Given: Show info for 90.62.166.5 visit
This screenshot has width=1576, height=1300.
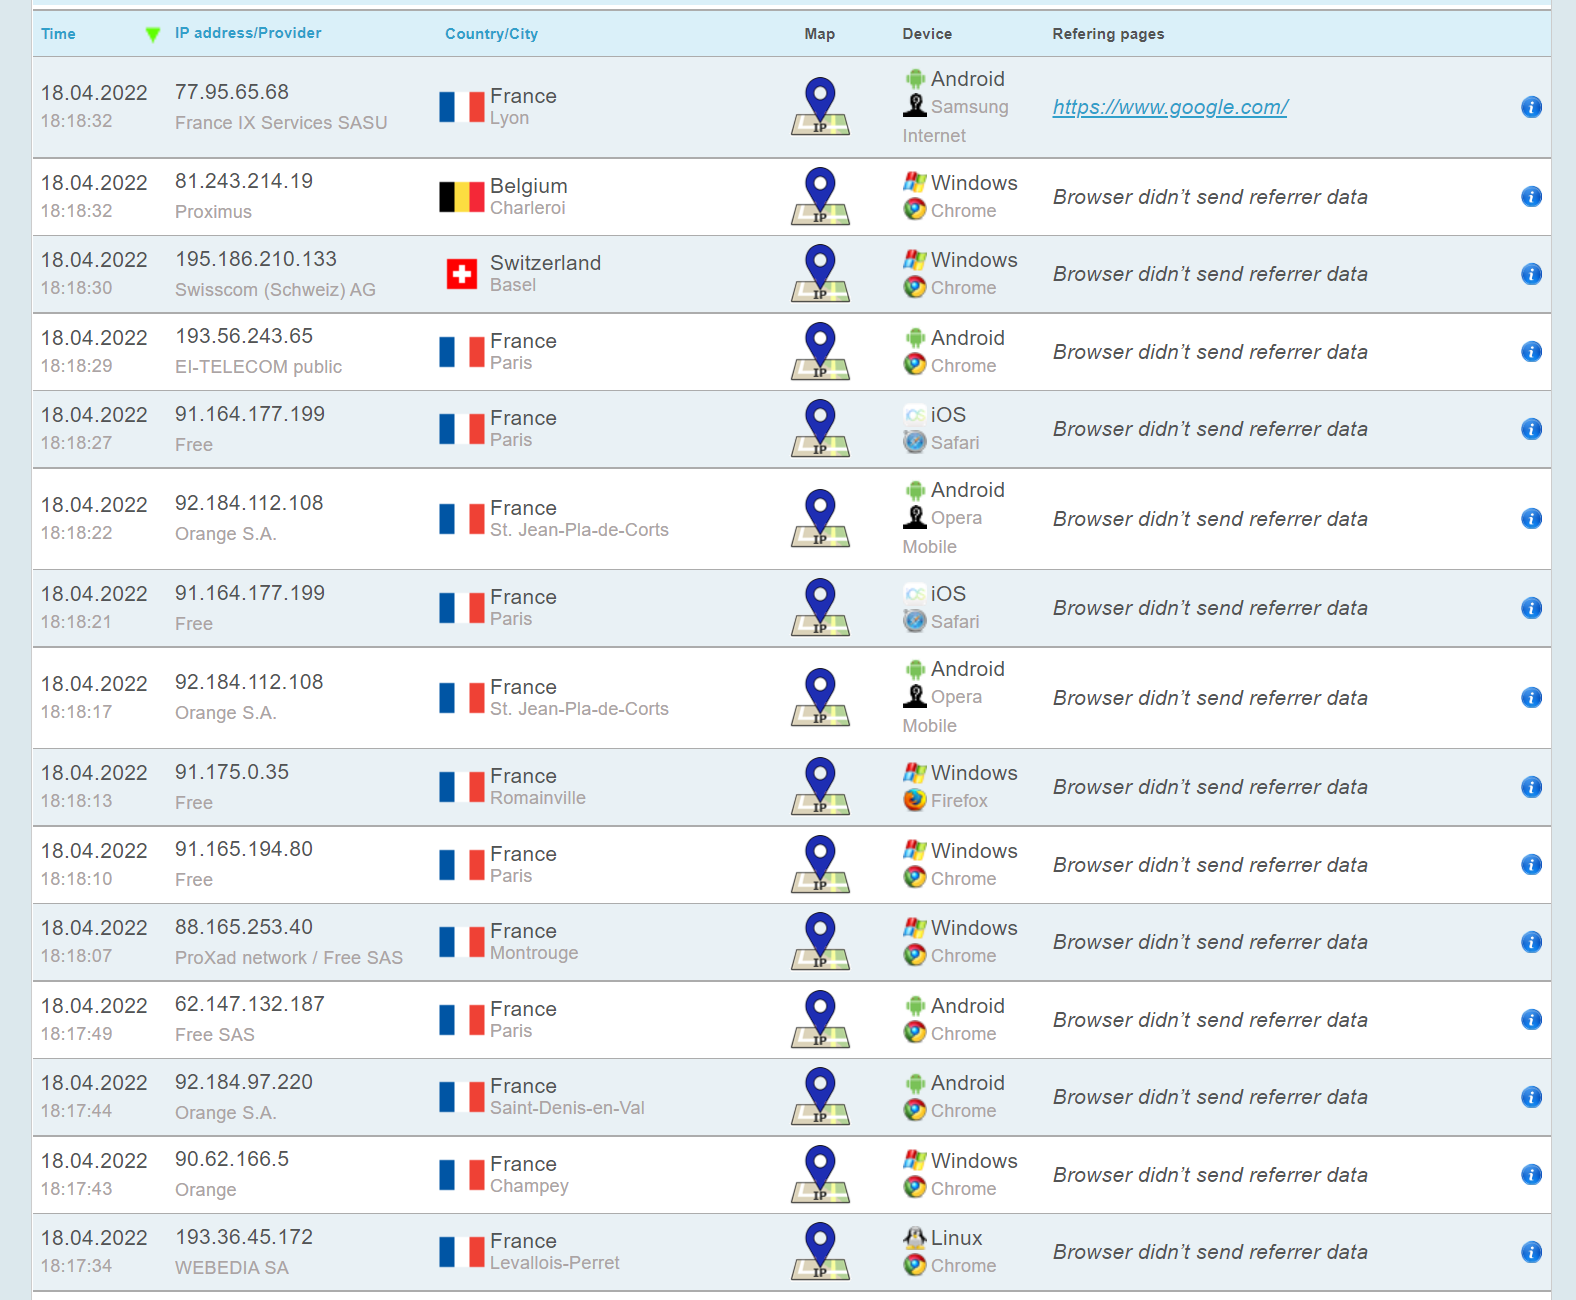Looking at the screenshot, I should (1531, 1175).
